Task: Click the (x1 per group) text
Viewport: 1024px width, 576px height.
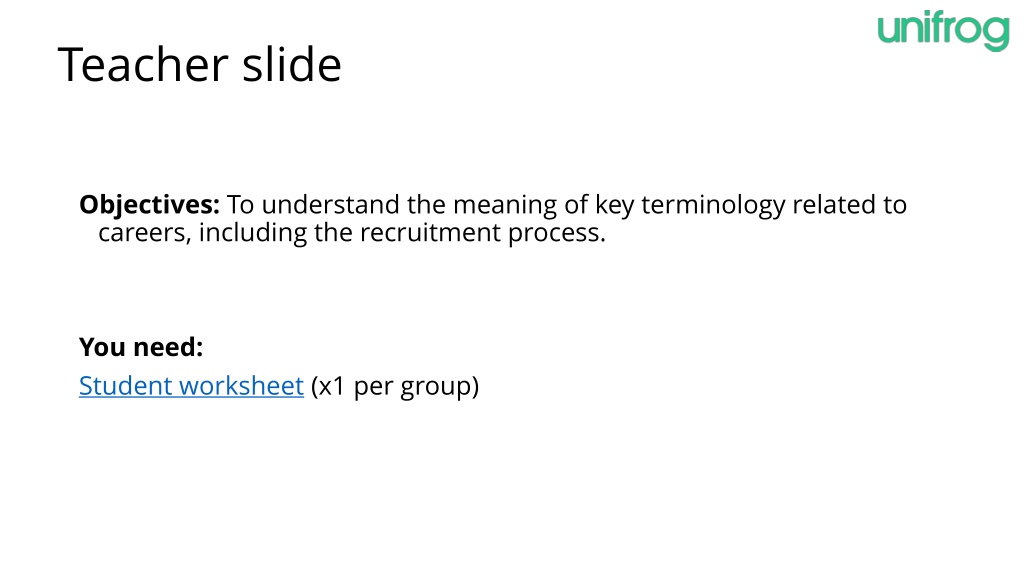Action: [x=395, y=386]
